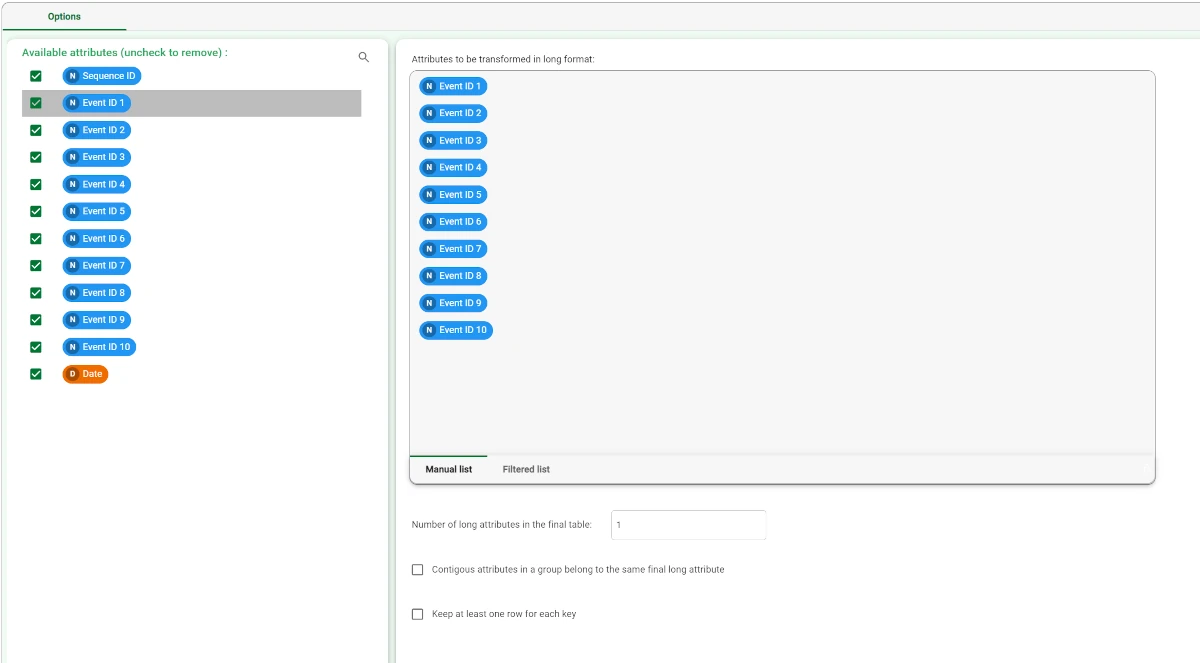The height and width of the screenshot is (663, 1200).
Task: Open the attribute search magnifier icon
Action: pyautogui.click(x=364, y=57)
